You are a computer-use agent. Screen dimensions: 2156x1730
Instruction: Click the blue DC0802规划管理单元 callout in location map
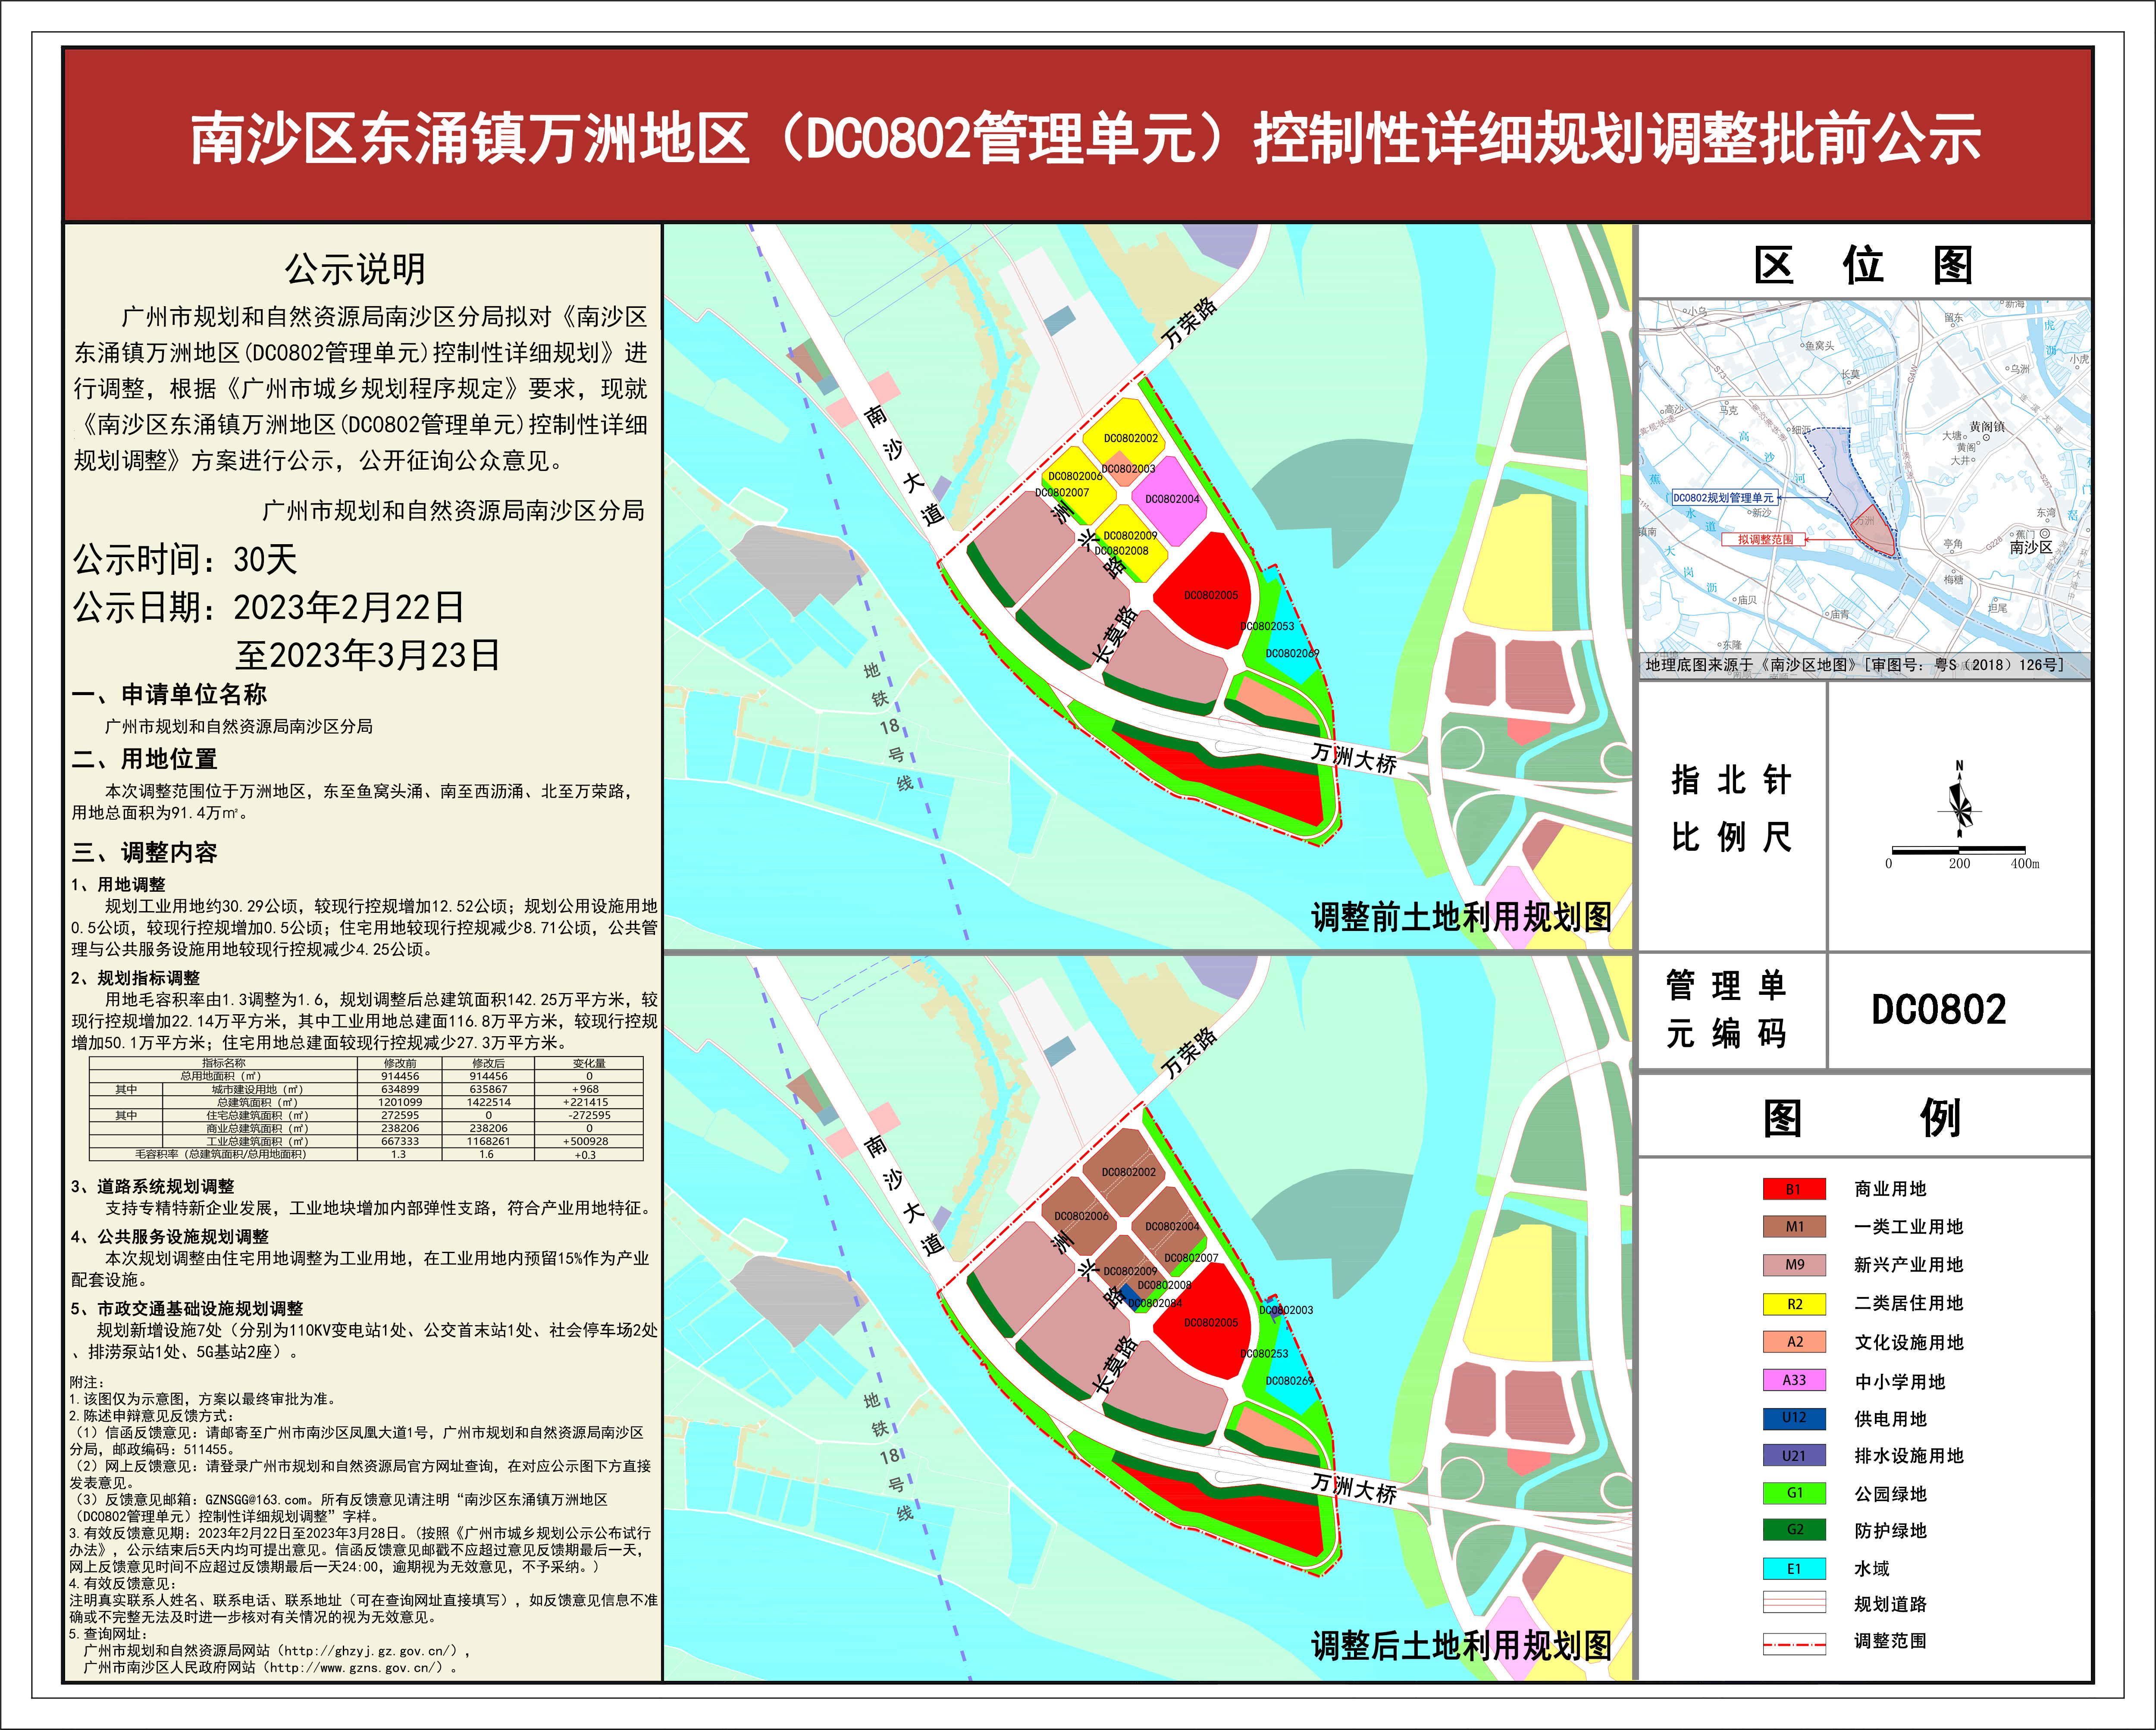coord(1724,497)
